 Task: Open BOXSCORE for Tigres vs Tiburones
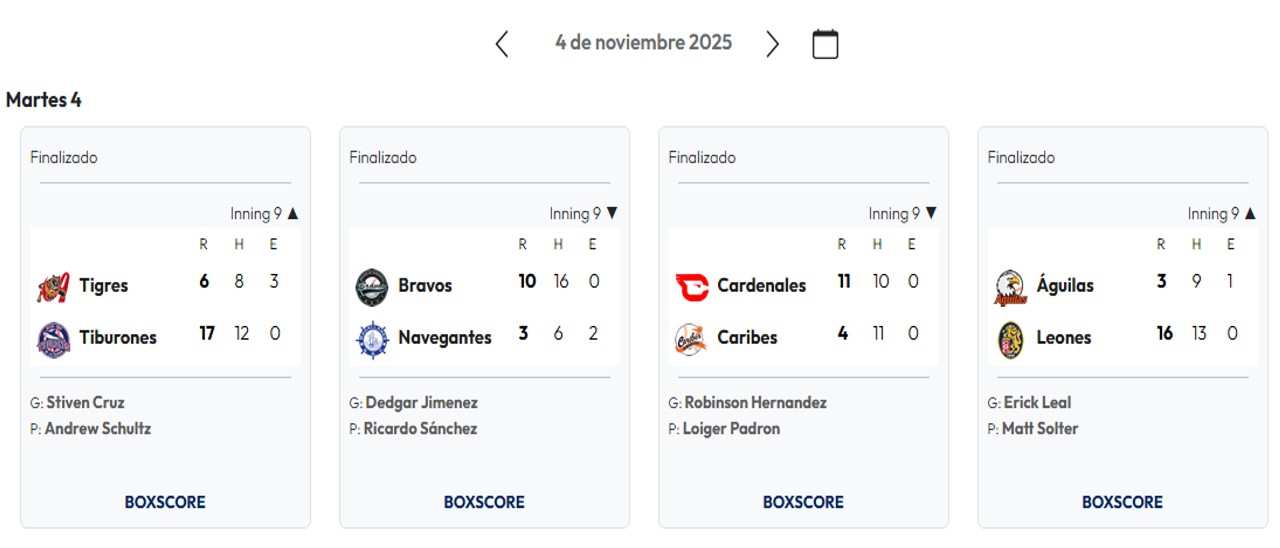pyautogui.click(x=165, y=502)
